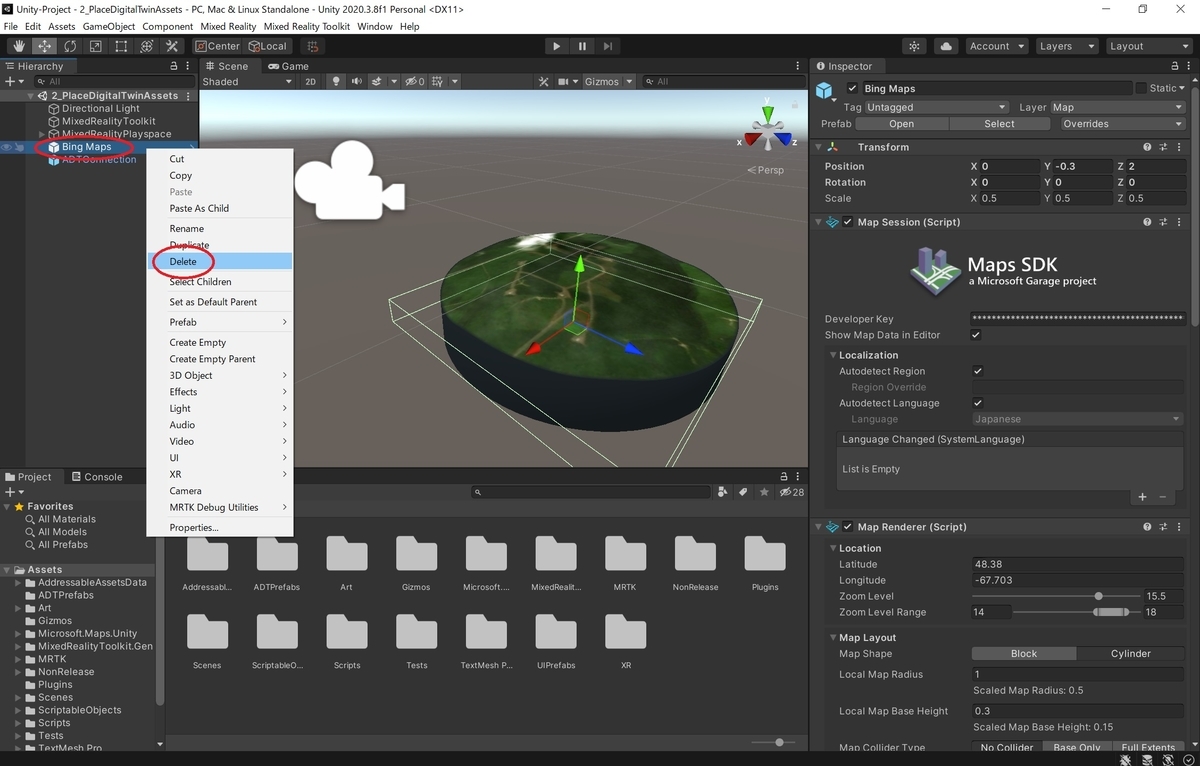Viewport: 1200px width, 766px height.
Task: Select the Hand tool in the toolbar
Action: click(19, 46)
